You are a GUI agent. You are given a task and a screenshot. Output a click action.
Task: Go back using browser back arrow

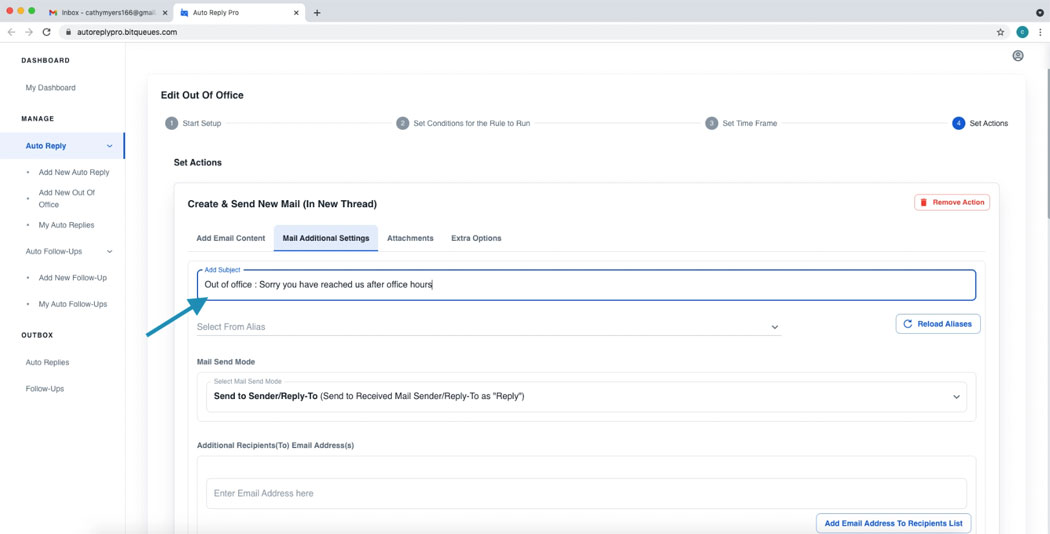pyautogui.click(x=11, y=31)
